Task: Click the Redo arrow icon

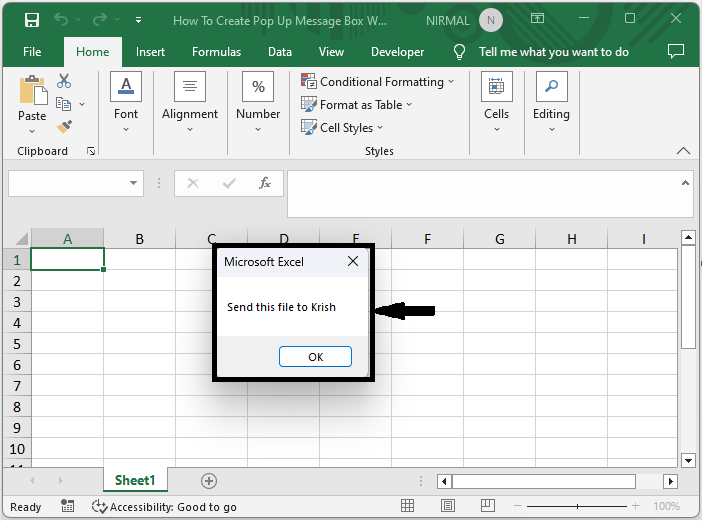Action: pyautogui.click(x=100, y=20)
